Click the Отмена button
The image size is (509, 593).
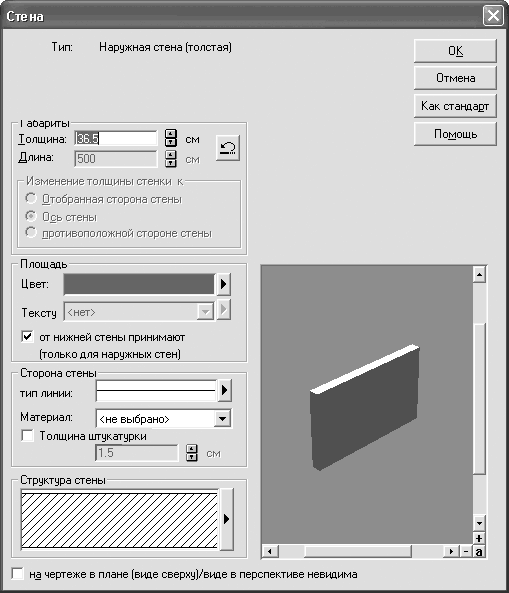pos(455,78)
